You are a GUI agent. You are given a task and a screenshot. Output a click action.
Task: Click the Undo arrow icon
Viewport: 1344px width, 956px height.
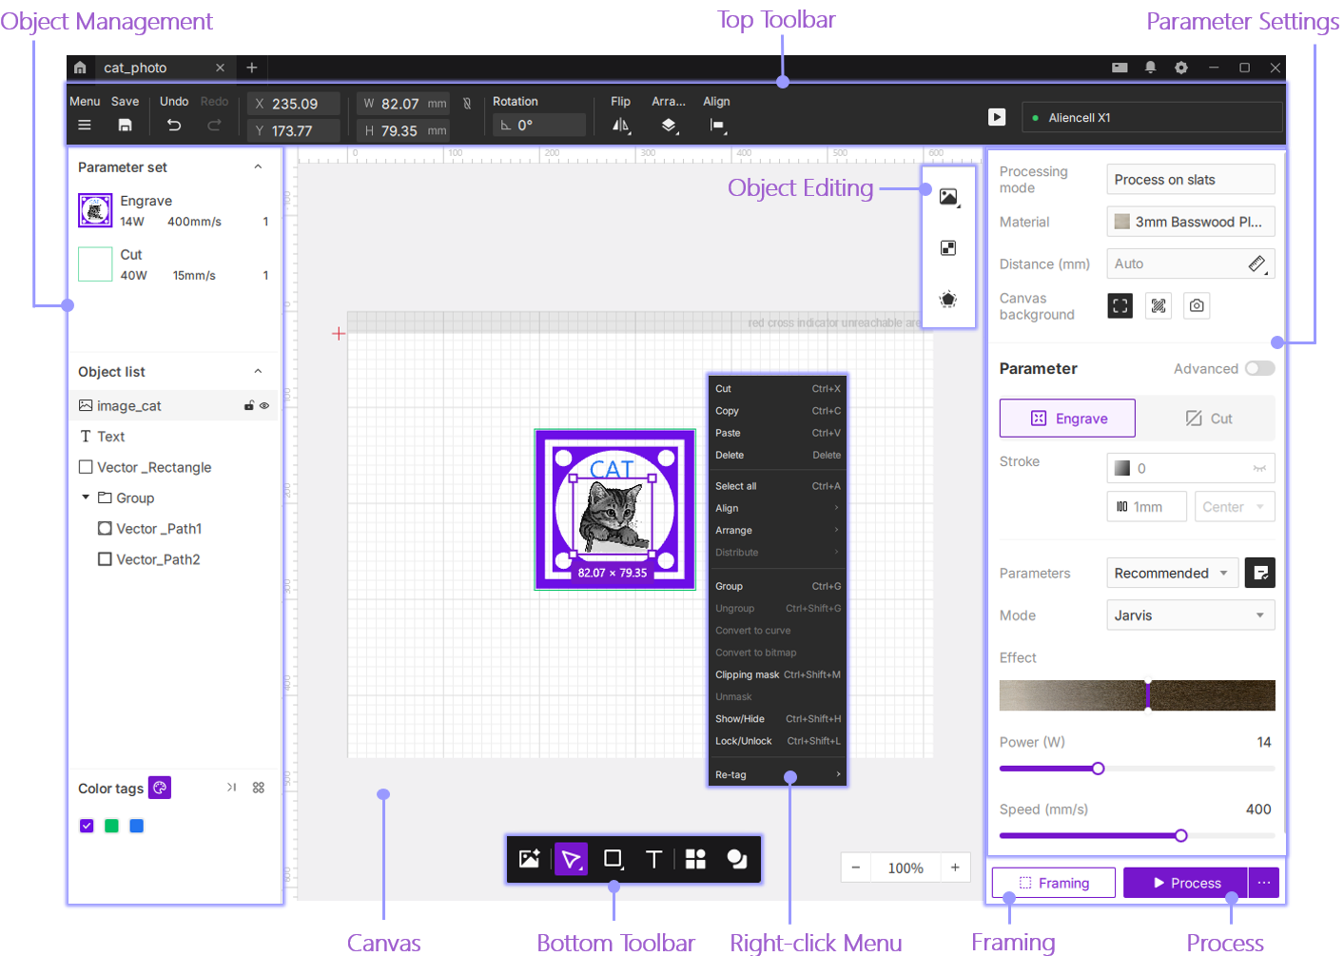point(174,125)
